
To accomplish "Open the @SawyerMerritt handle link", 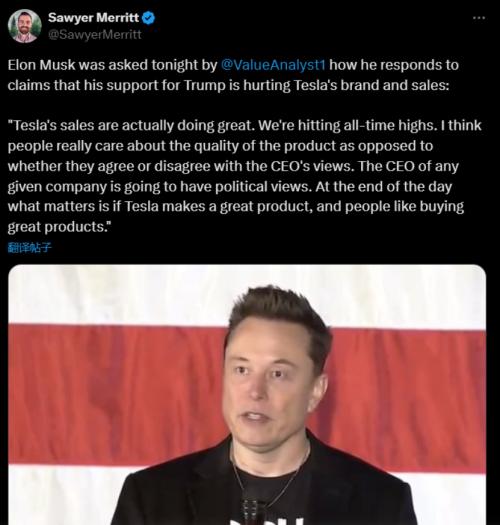I will click(95, 34).
